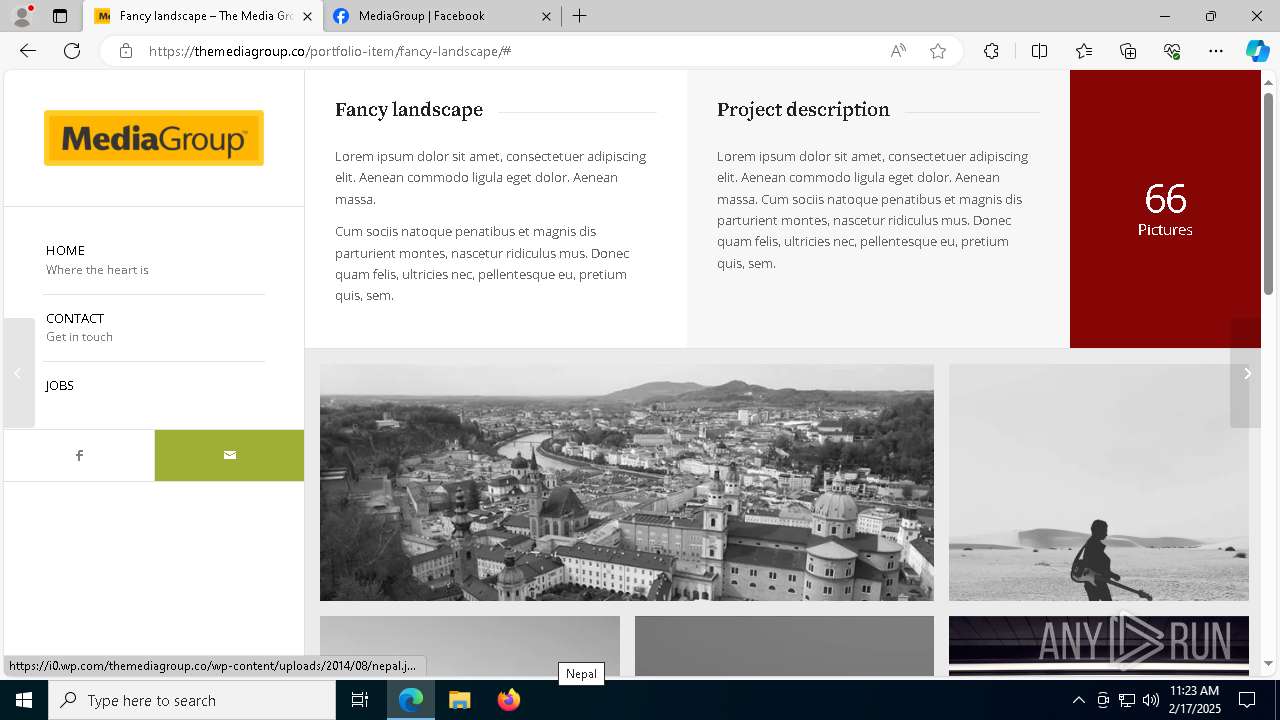Open the Nepal photo thumbnail
Screen dimensions: 1280x720
470,645
